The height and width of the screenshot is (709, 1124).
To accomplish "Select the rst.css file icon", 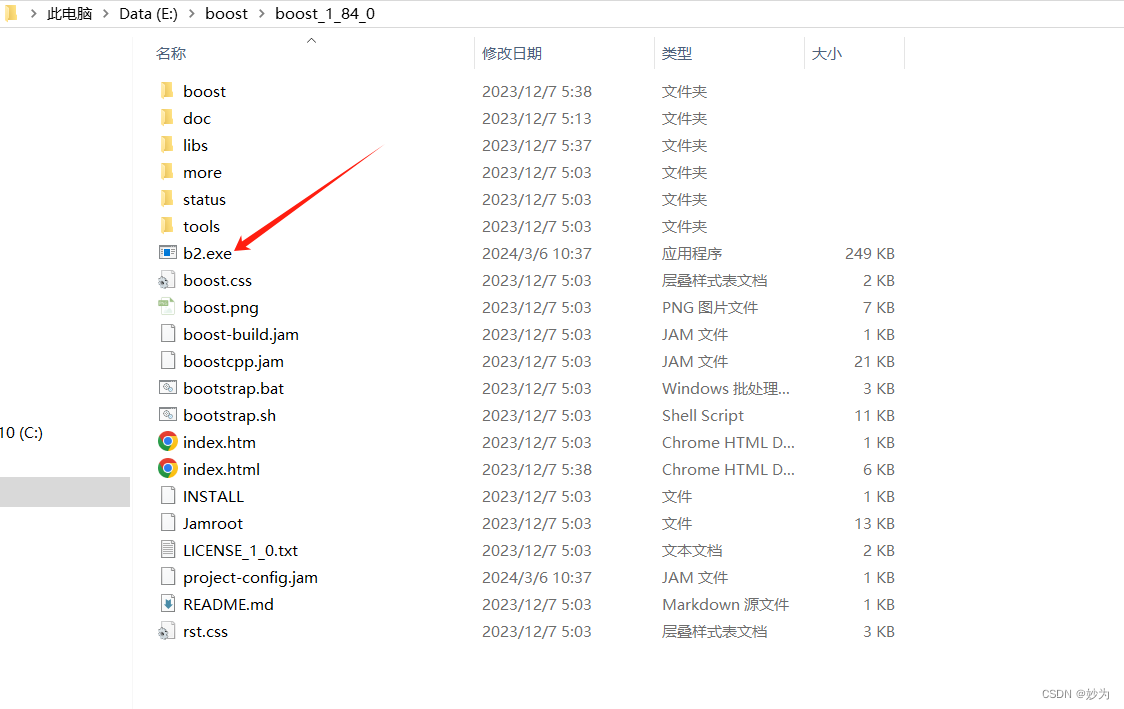I will (x=167, y=632).
